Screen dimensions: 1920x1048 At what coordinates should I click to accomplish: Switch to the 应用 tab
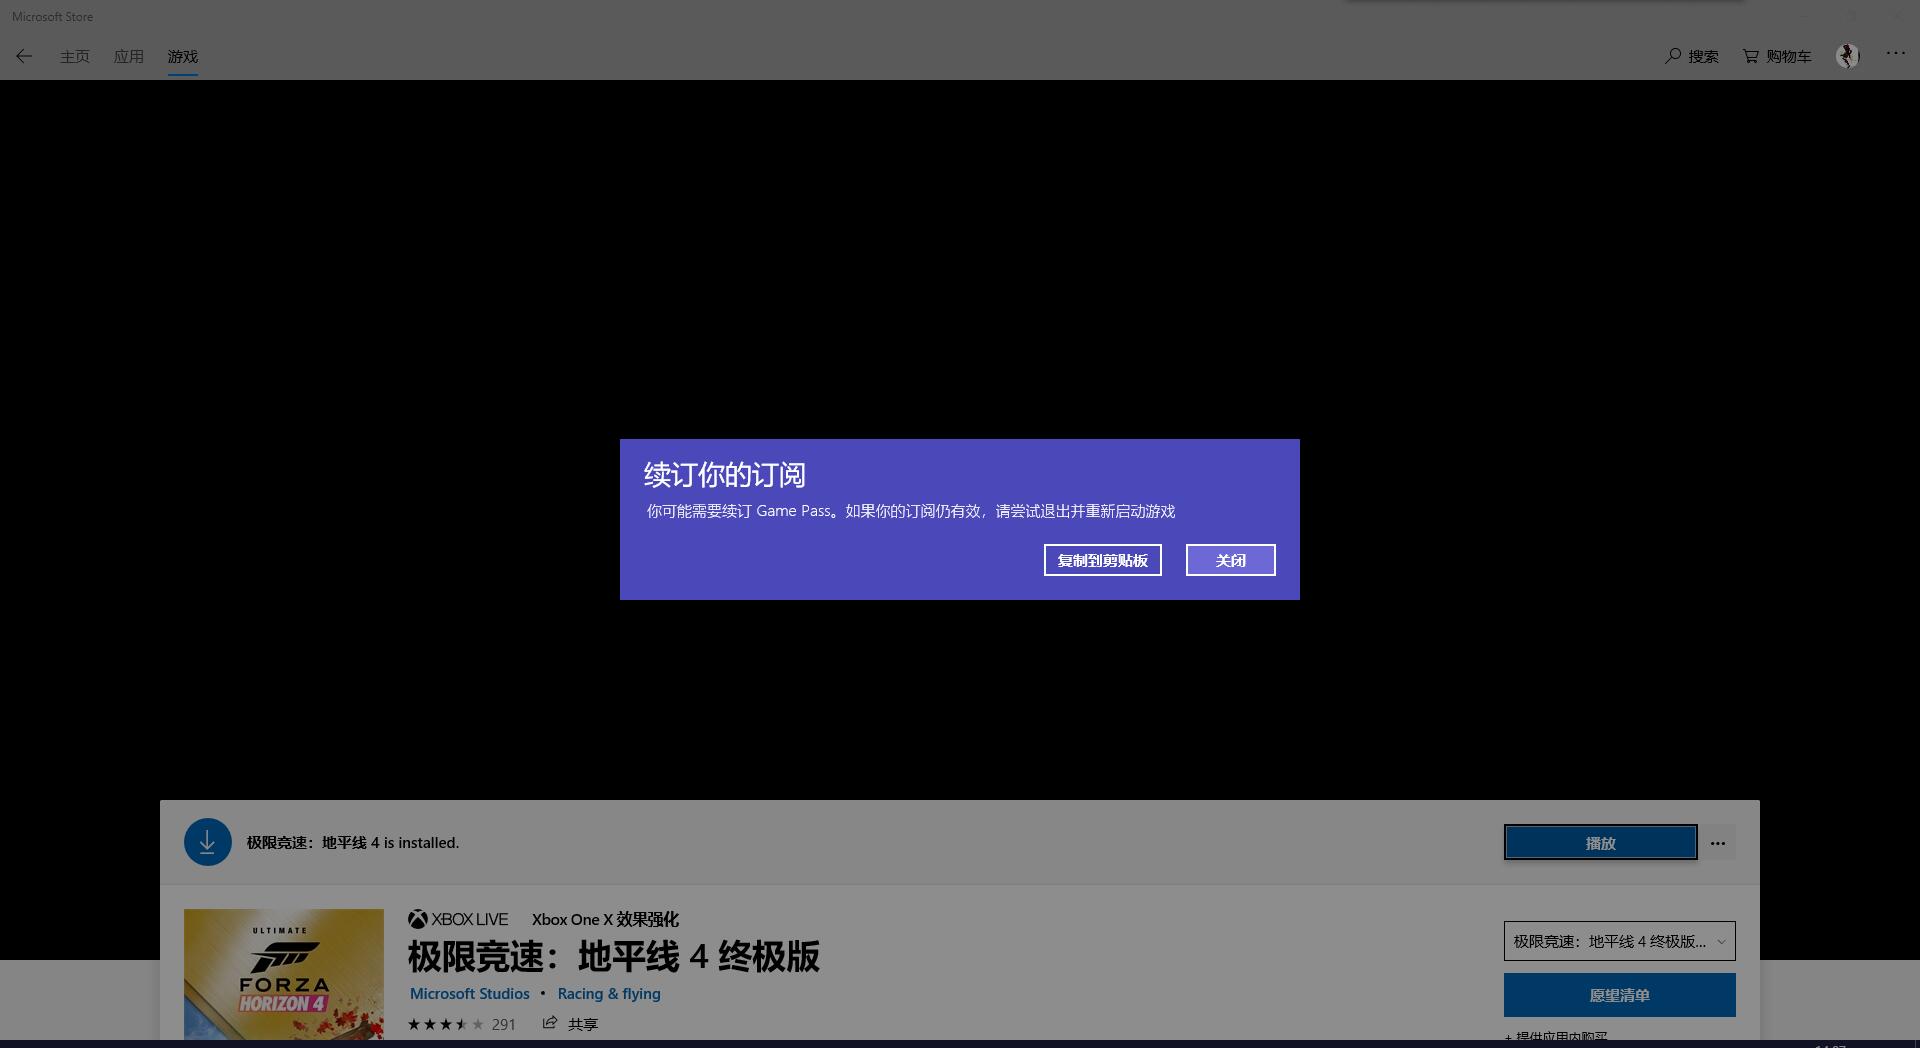point(129,56)
